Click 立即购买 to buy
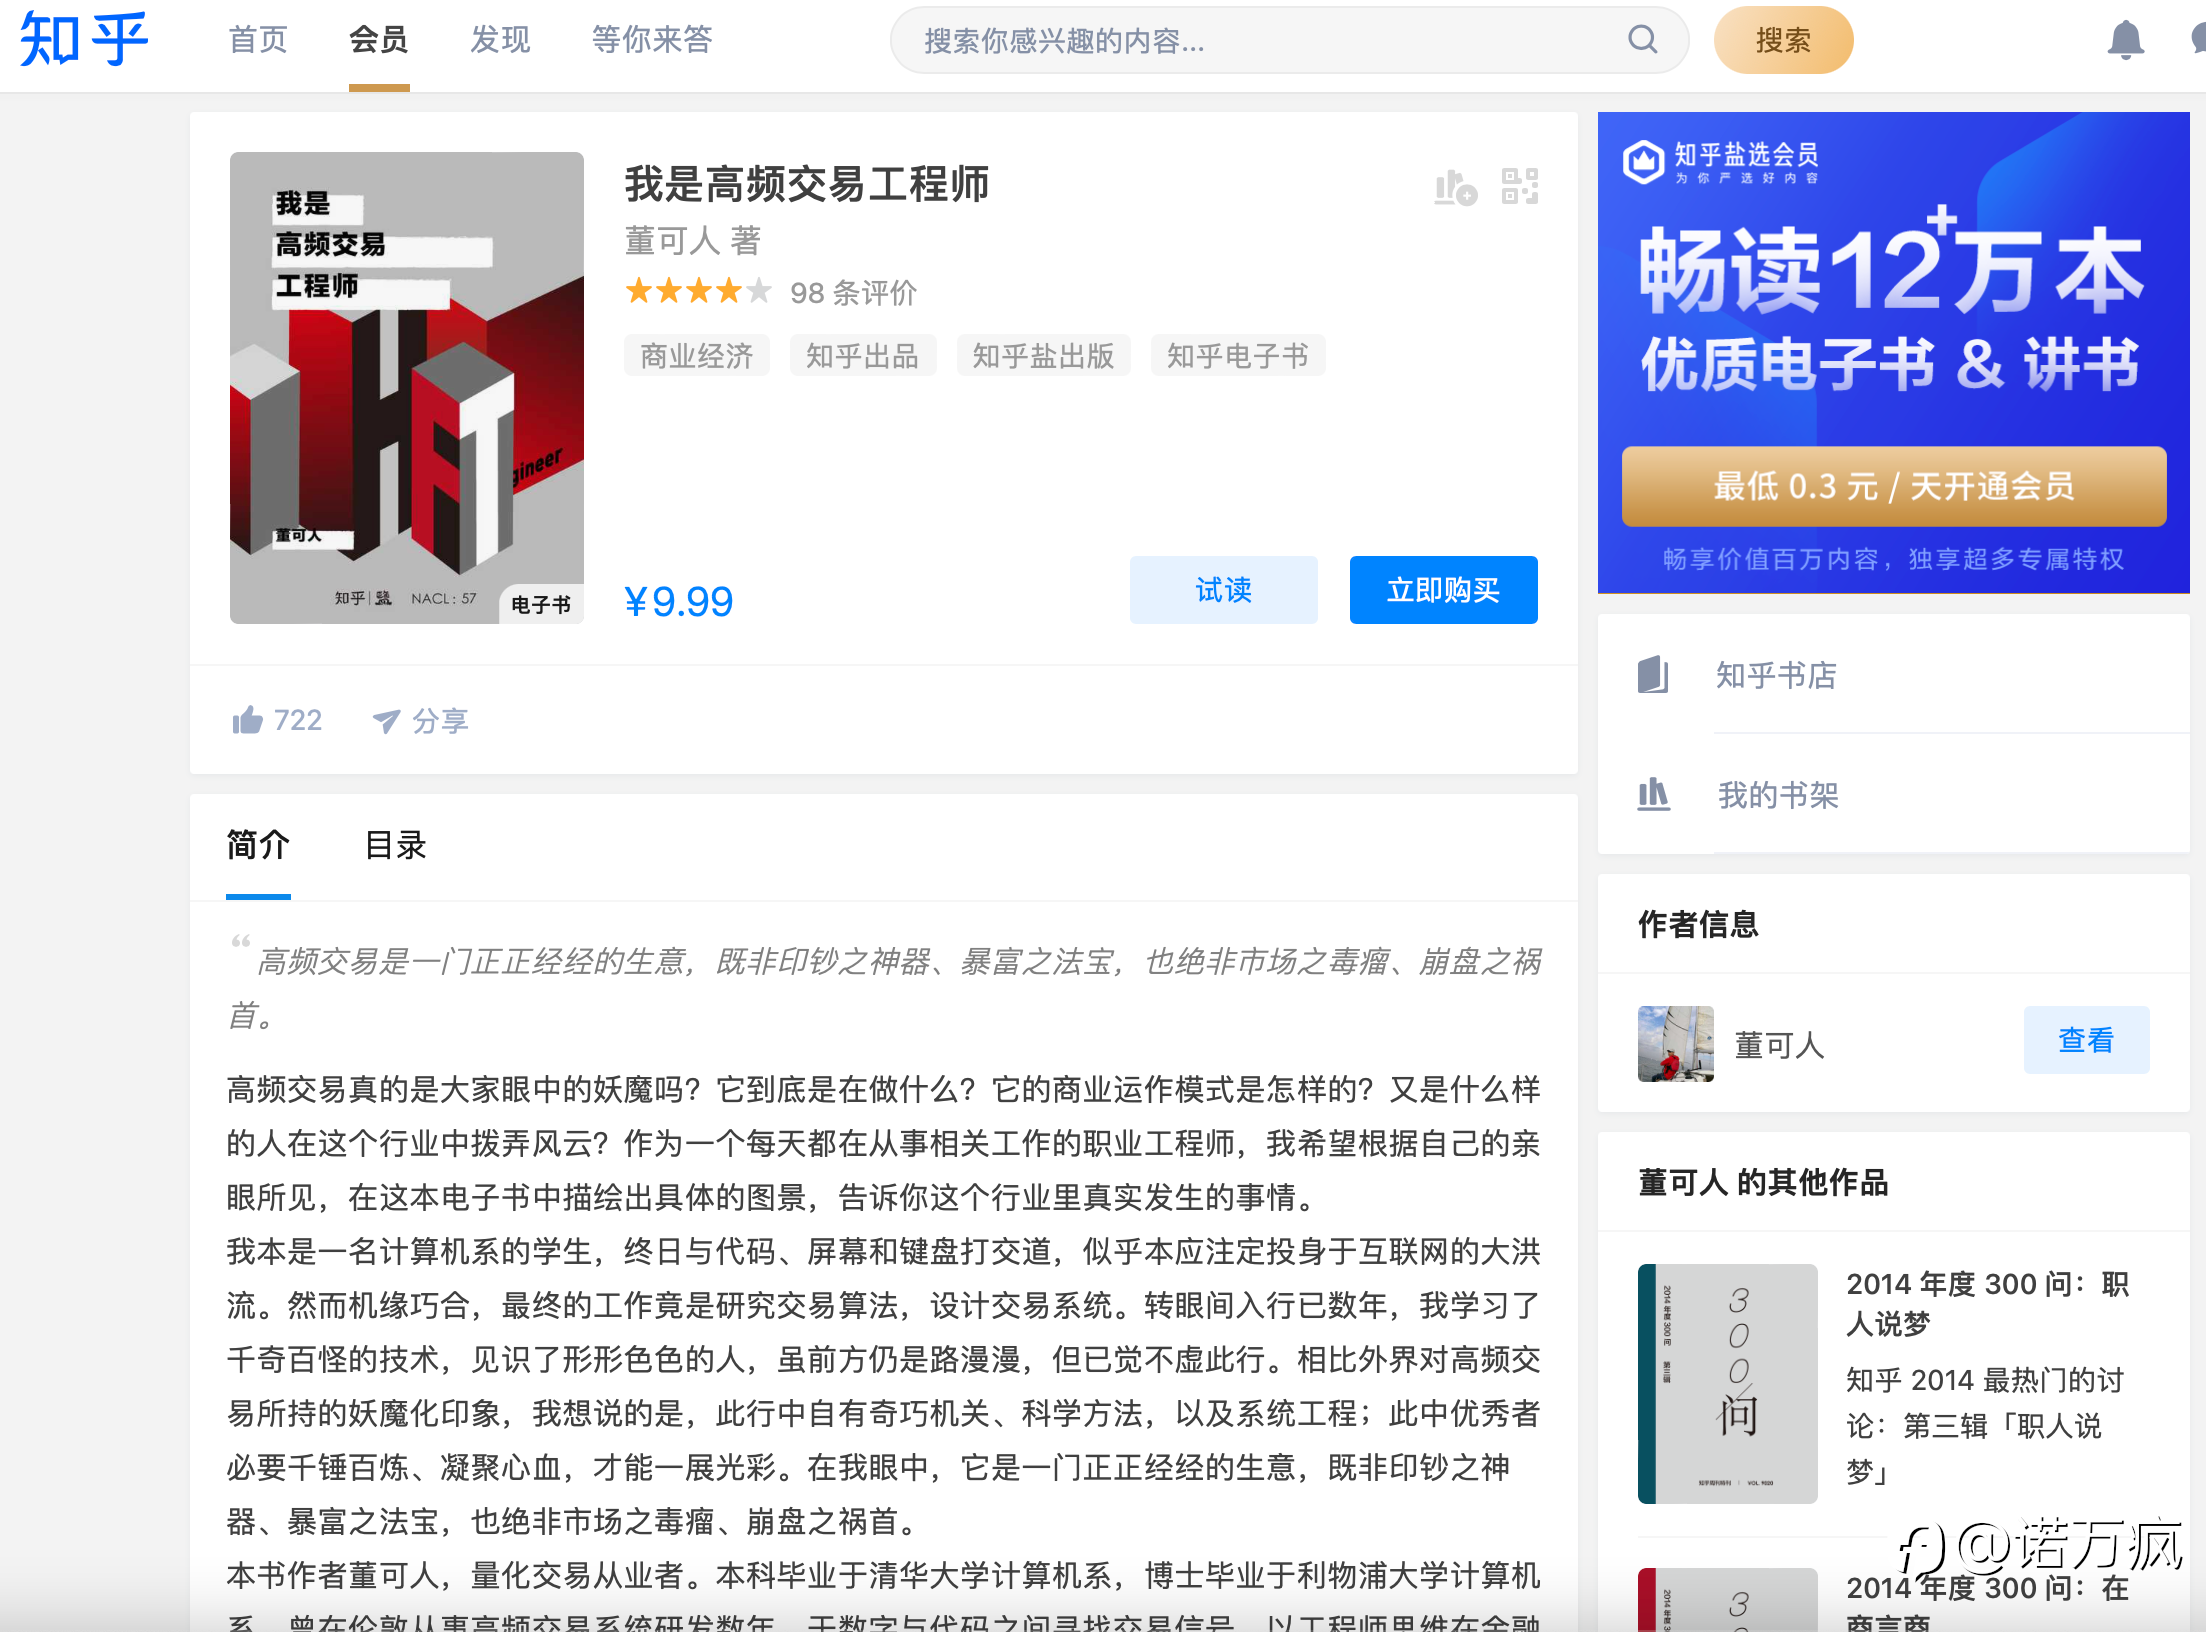The image size is (2206, 1632). coord(1444,590)
